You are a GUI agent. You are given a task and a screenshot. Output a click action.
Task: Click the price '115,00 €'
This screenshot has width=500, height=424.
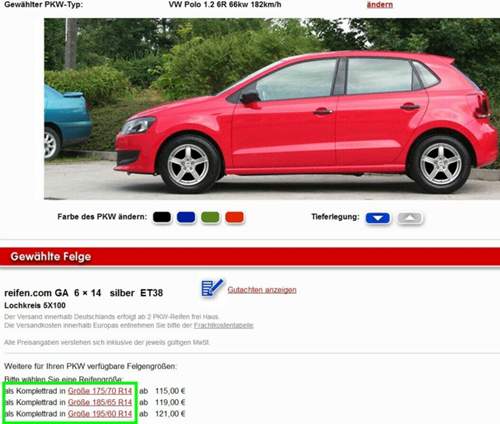170,391
